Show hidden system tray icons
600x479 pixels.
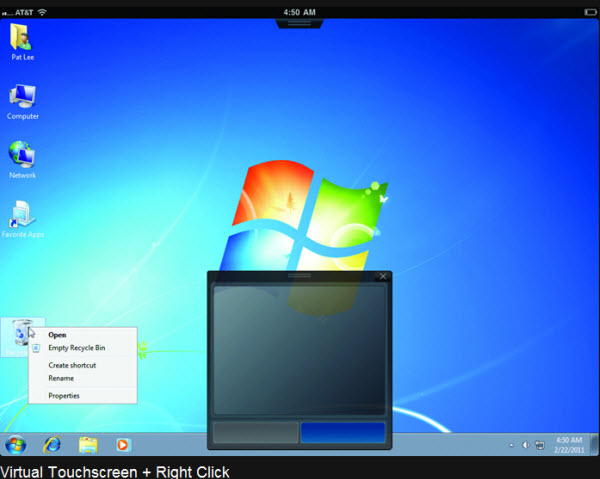[x=511, y=445]
